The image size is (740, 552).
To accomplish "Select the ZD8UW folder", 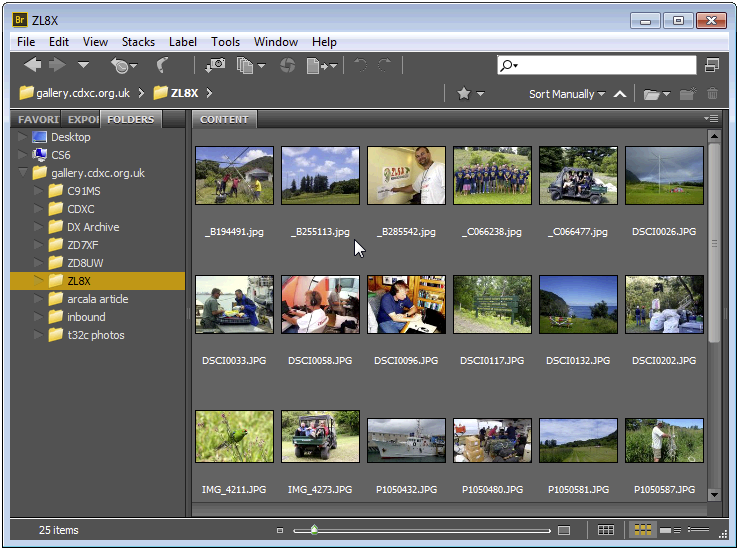I will pyautogui.click(x=85, y=263).
